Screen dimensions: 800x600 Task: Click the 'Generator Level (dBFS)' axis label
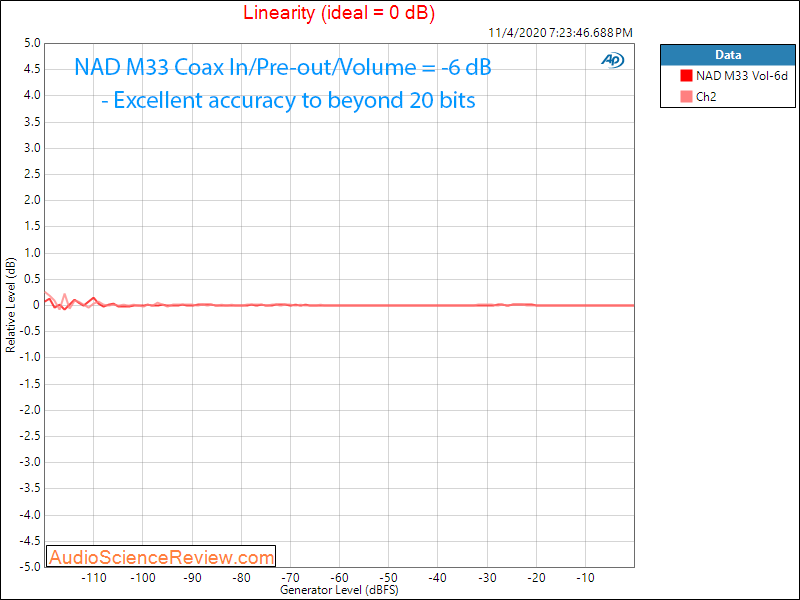point(339,590)
